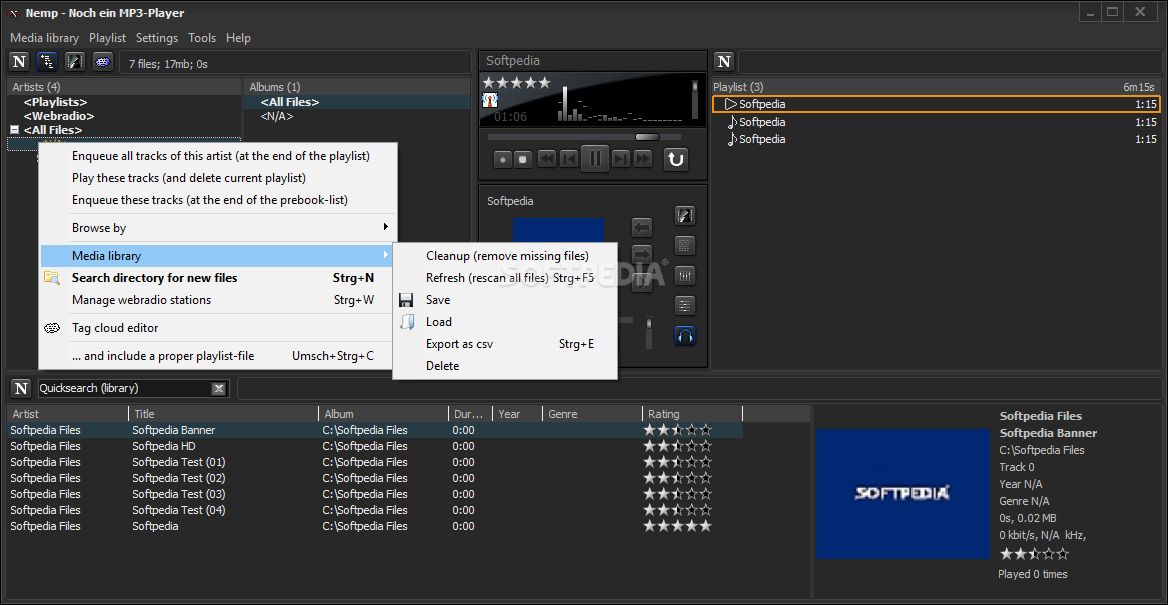Open the N menu beside Quicksearch
The width and height of the screenshot is (1168, 605).
click(22, 388)
